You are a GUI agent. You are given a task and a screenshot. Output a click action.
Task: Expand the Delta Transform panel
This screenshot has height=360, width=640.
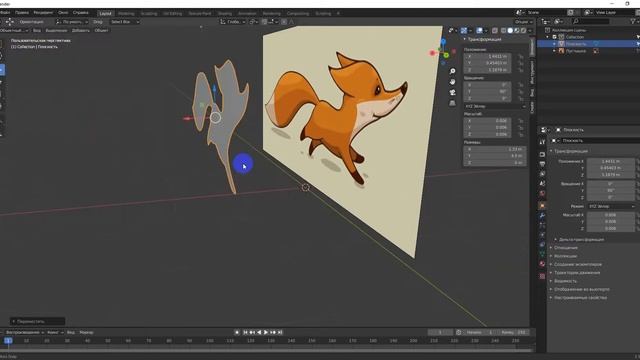(581, 240)
